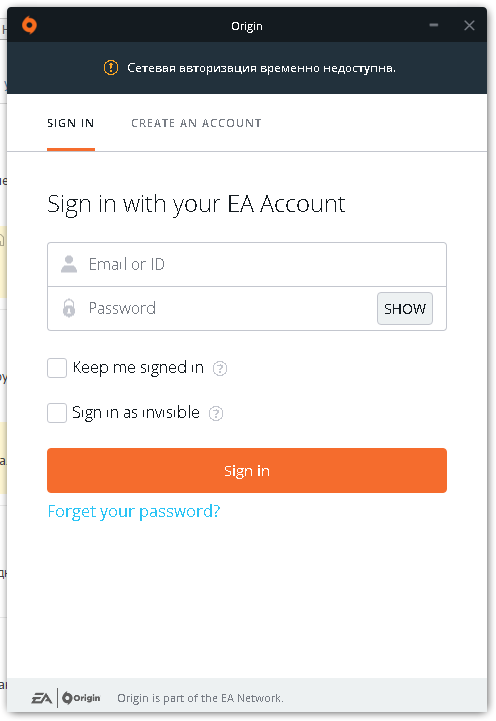Open help tooltip for Sign in as invisible
Screen dimensions: 496x721
(216, 413)
